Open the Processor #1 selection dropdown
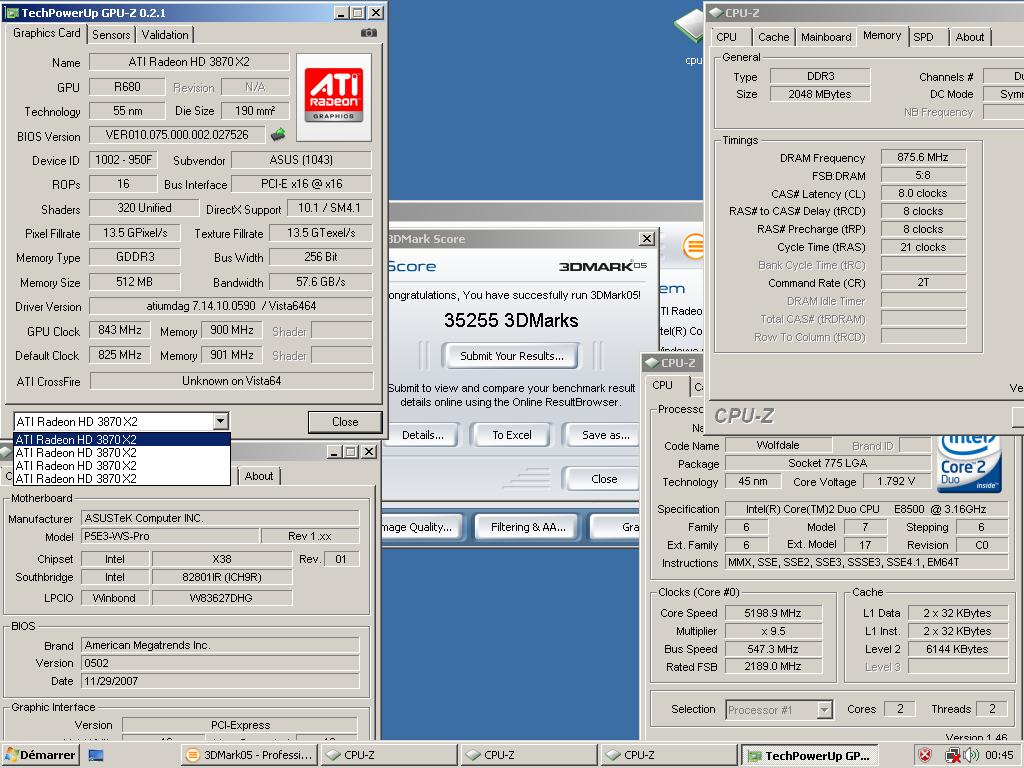Image resolution: width=1024 pixels, height=768 pixels. 825,709
